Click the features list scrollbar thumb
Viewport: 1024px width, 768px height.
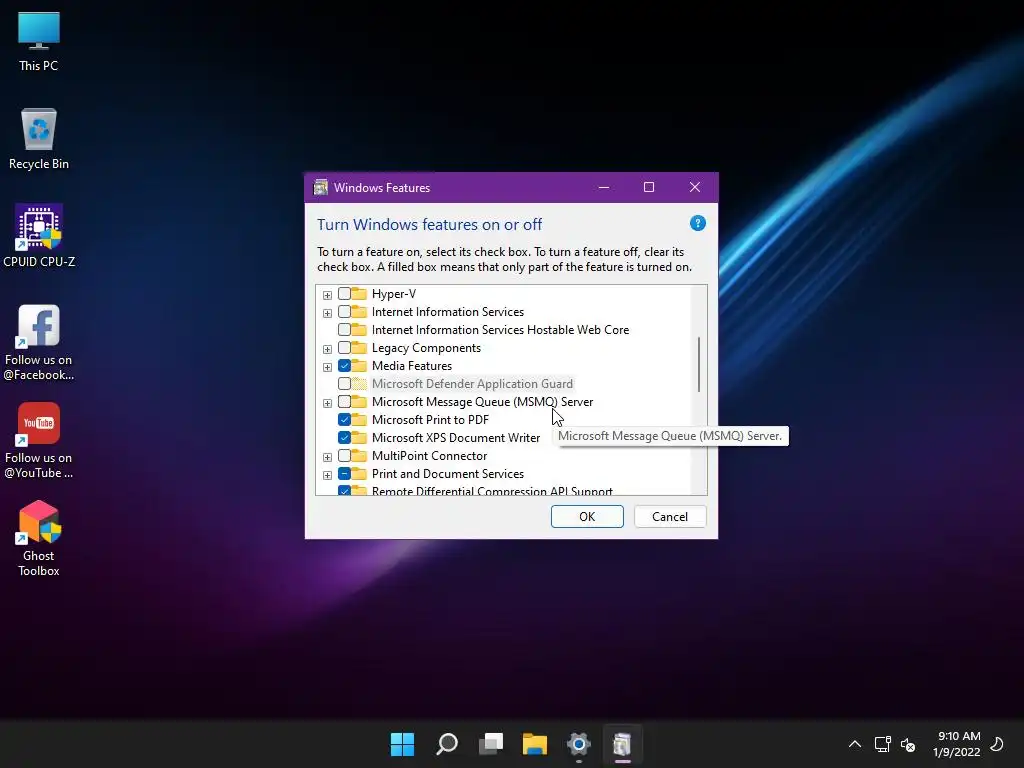699,364
